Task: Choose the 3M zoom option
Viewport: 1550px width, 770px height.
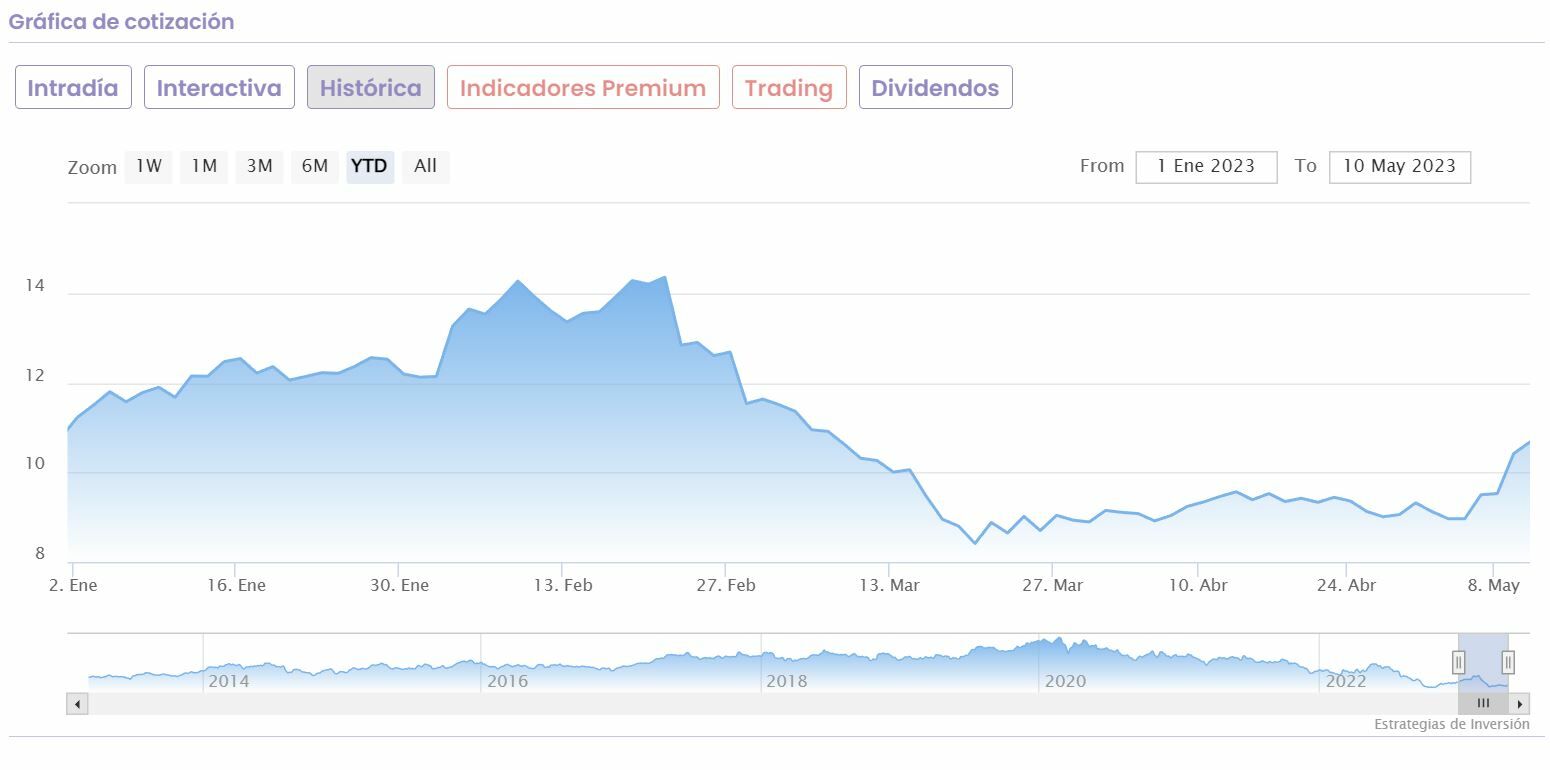Action: coord(259,167)
